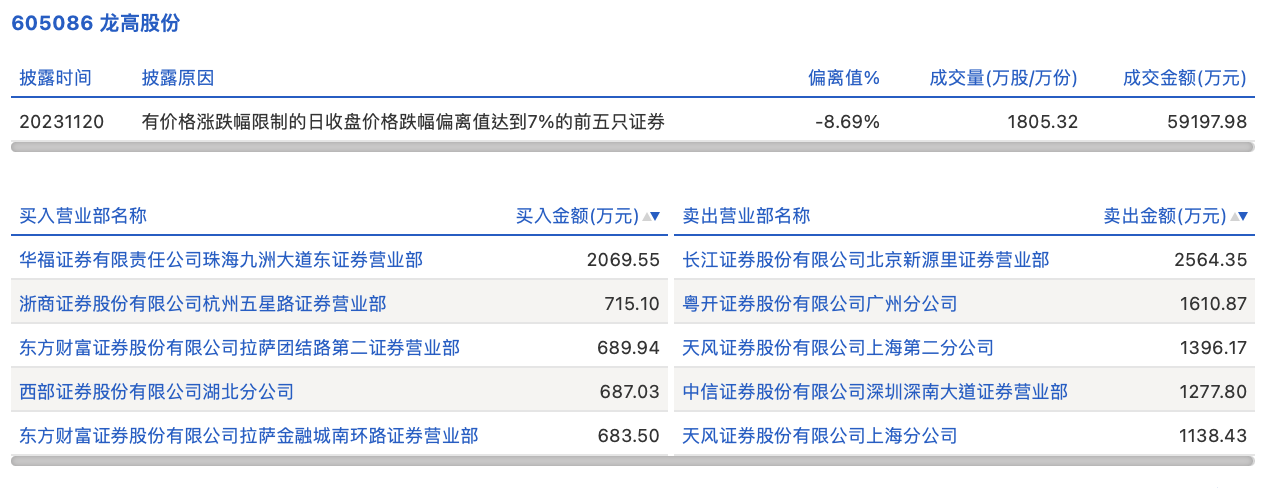Click the 卖出金额(万元) column header
This screenshot has width=1264, height=488.
click(x=1164, y=216)
